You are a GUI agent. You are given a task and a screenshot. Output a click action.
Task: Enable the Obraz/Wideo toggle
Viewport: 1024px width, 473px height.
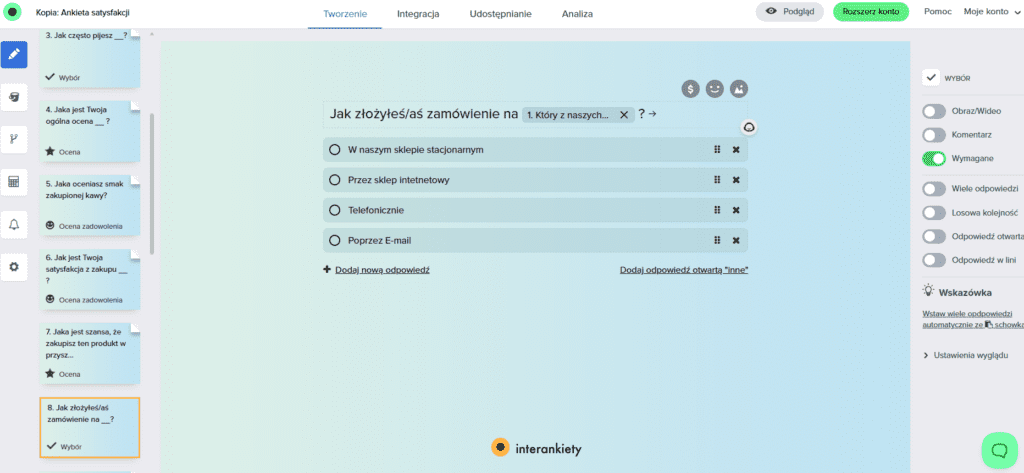(x=933, y=111)
